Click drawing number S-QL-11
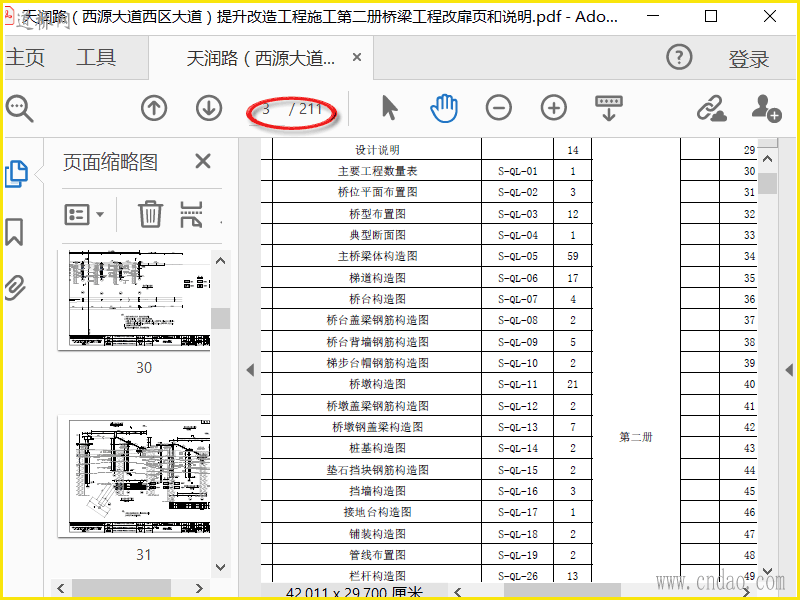 point(518,384)
